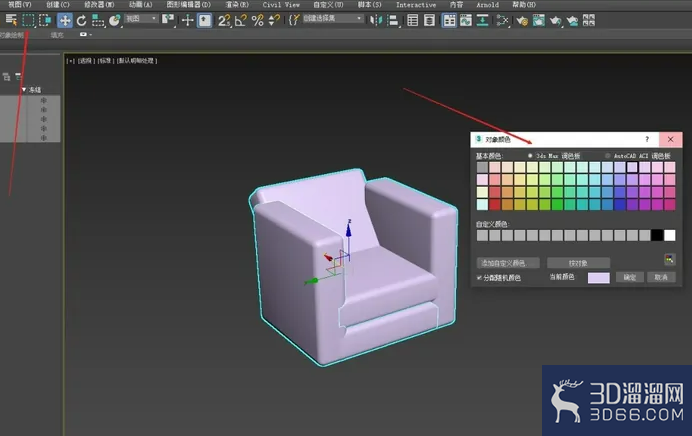Click the 添加自定义颜色 button
Image resolution: width=692 pixels, height=436 pixels.
tap(508, 263)
